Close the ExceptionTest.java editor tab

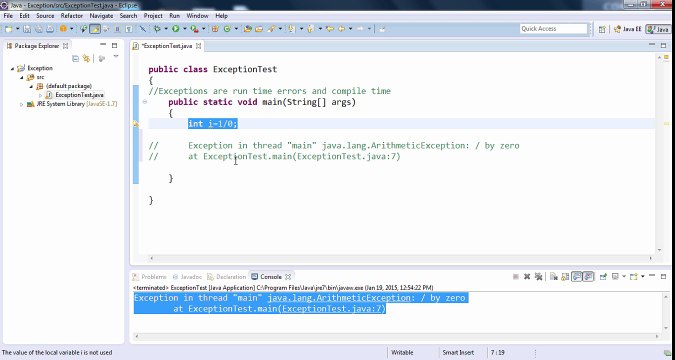pos(198,46)
